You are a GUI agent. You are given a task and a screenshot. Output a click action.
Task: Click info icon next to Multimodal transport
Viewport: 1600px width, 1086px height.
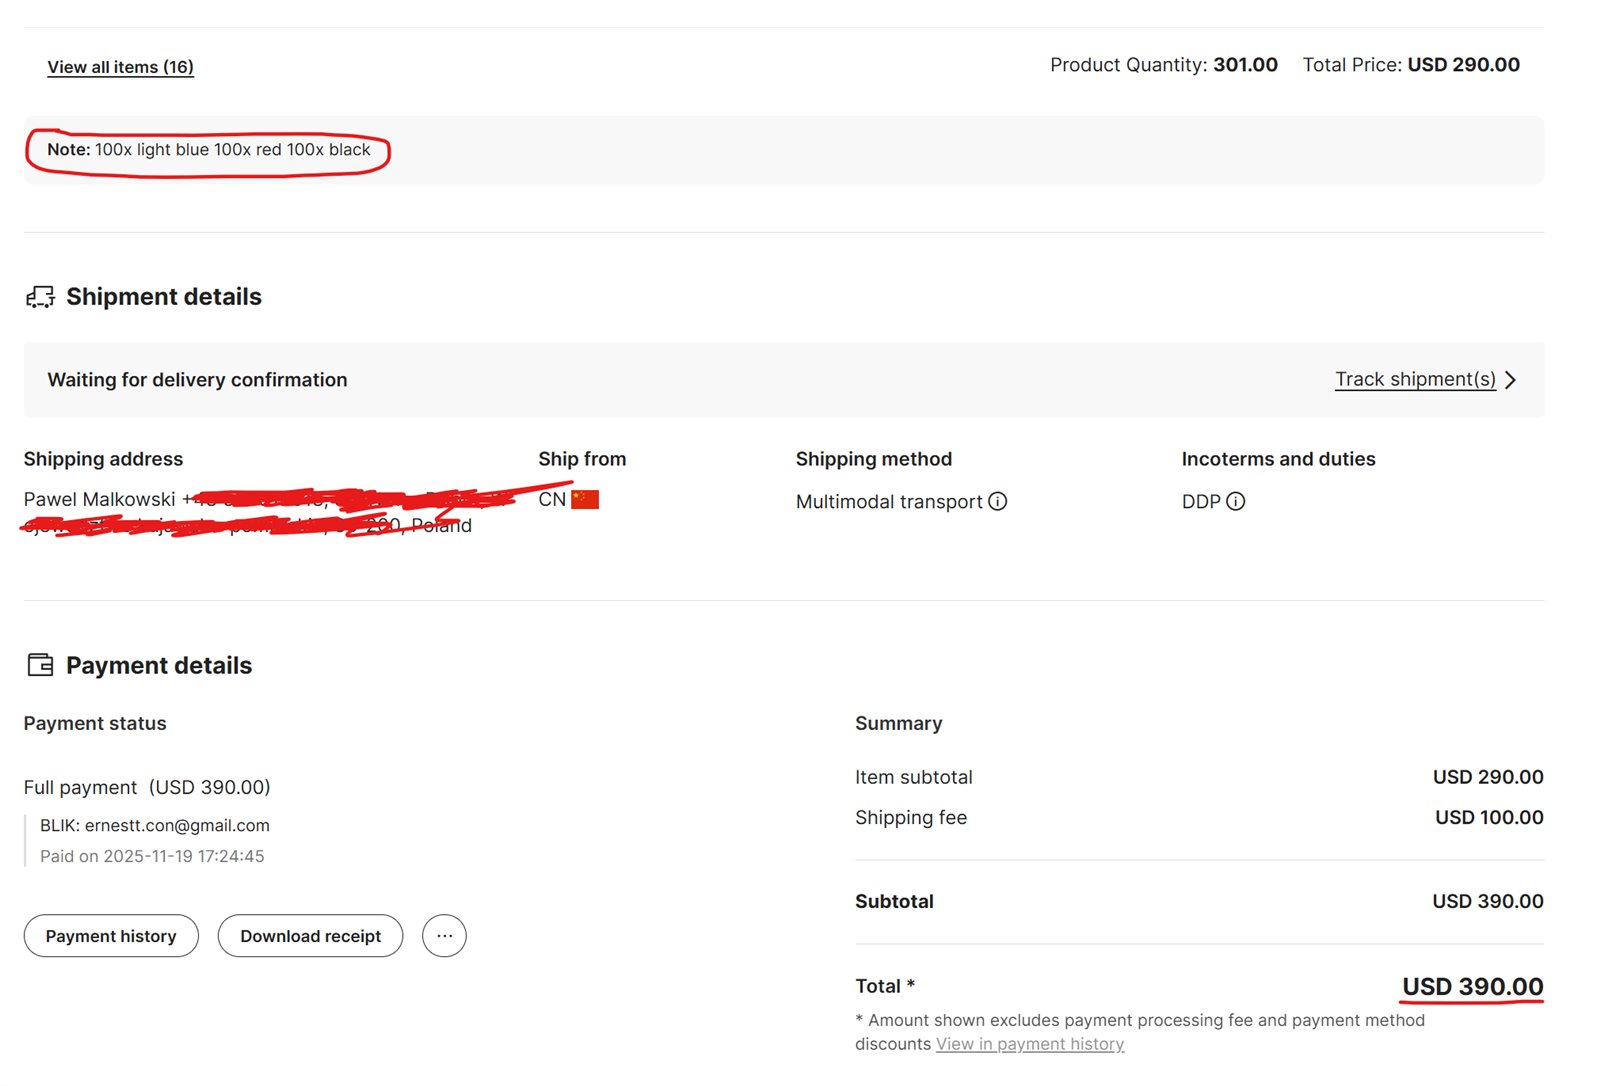point(997,501)
